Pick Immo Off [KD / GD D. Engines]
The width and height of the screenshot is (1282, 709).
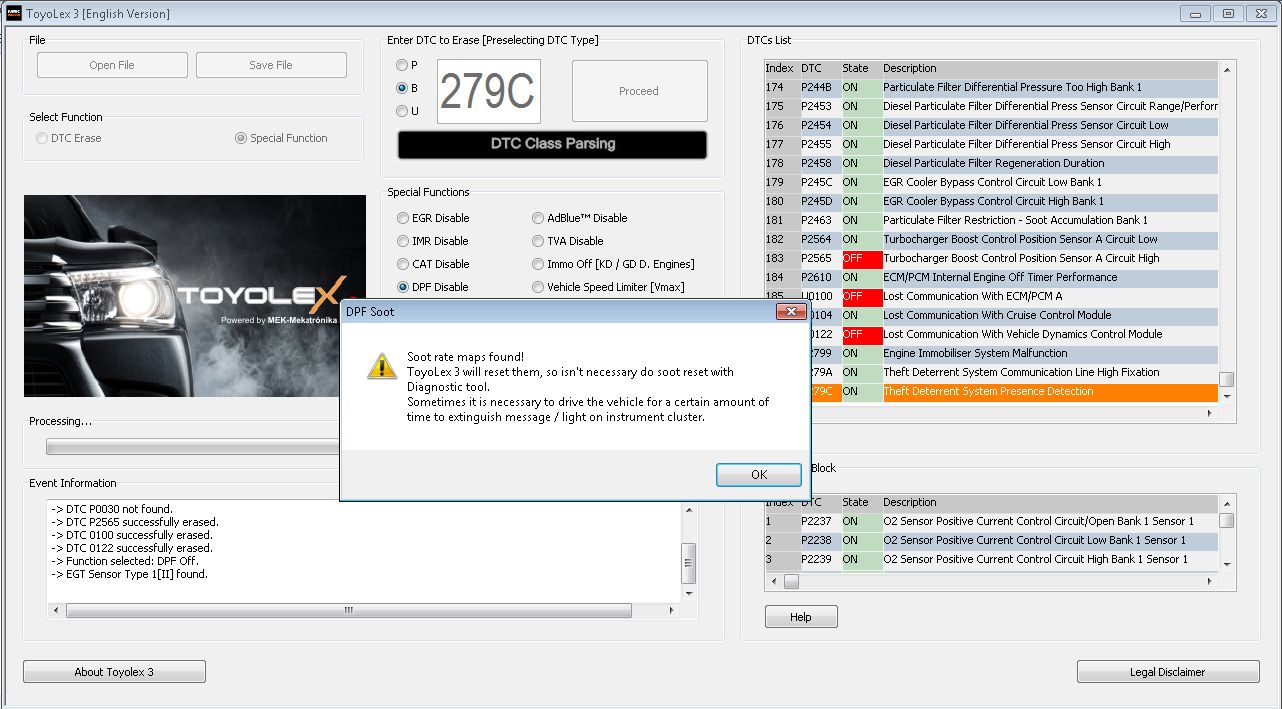539,264
